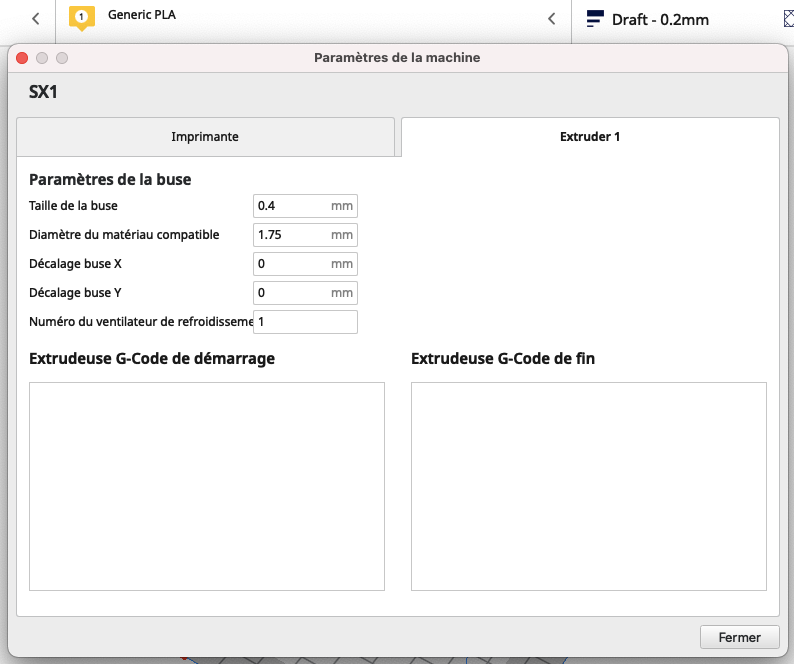The image size is (794, 664).
Task: Select the Extruder 1 tab
Action: [x=590, y=137]
